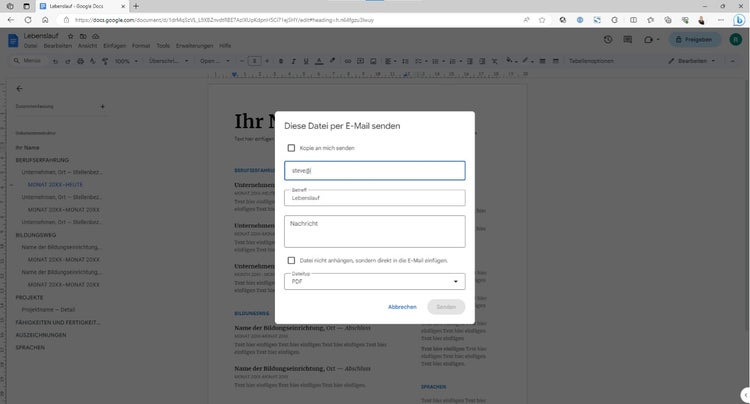Jump to PROJEKTE outline heading
The image size is (750, 404).
coord(29,297)
